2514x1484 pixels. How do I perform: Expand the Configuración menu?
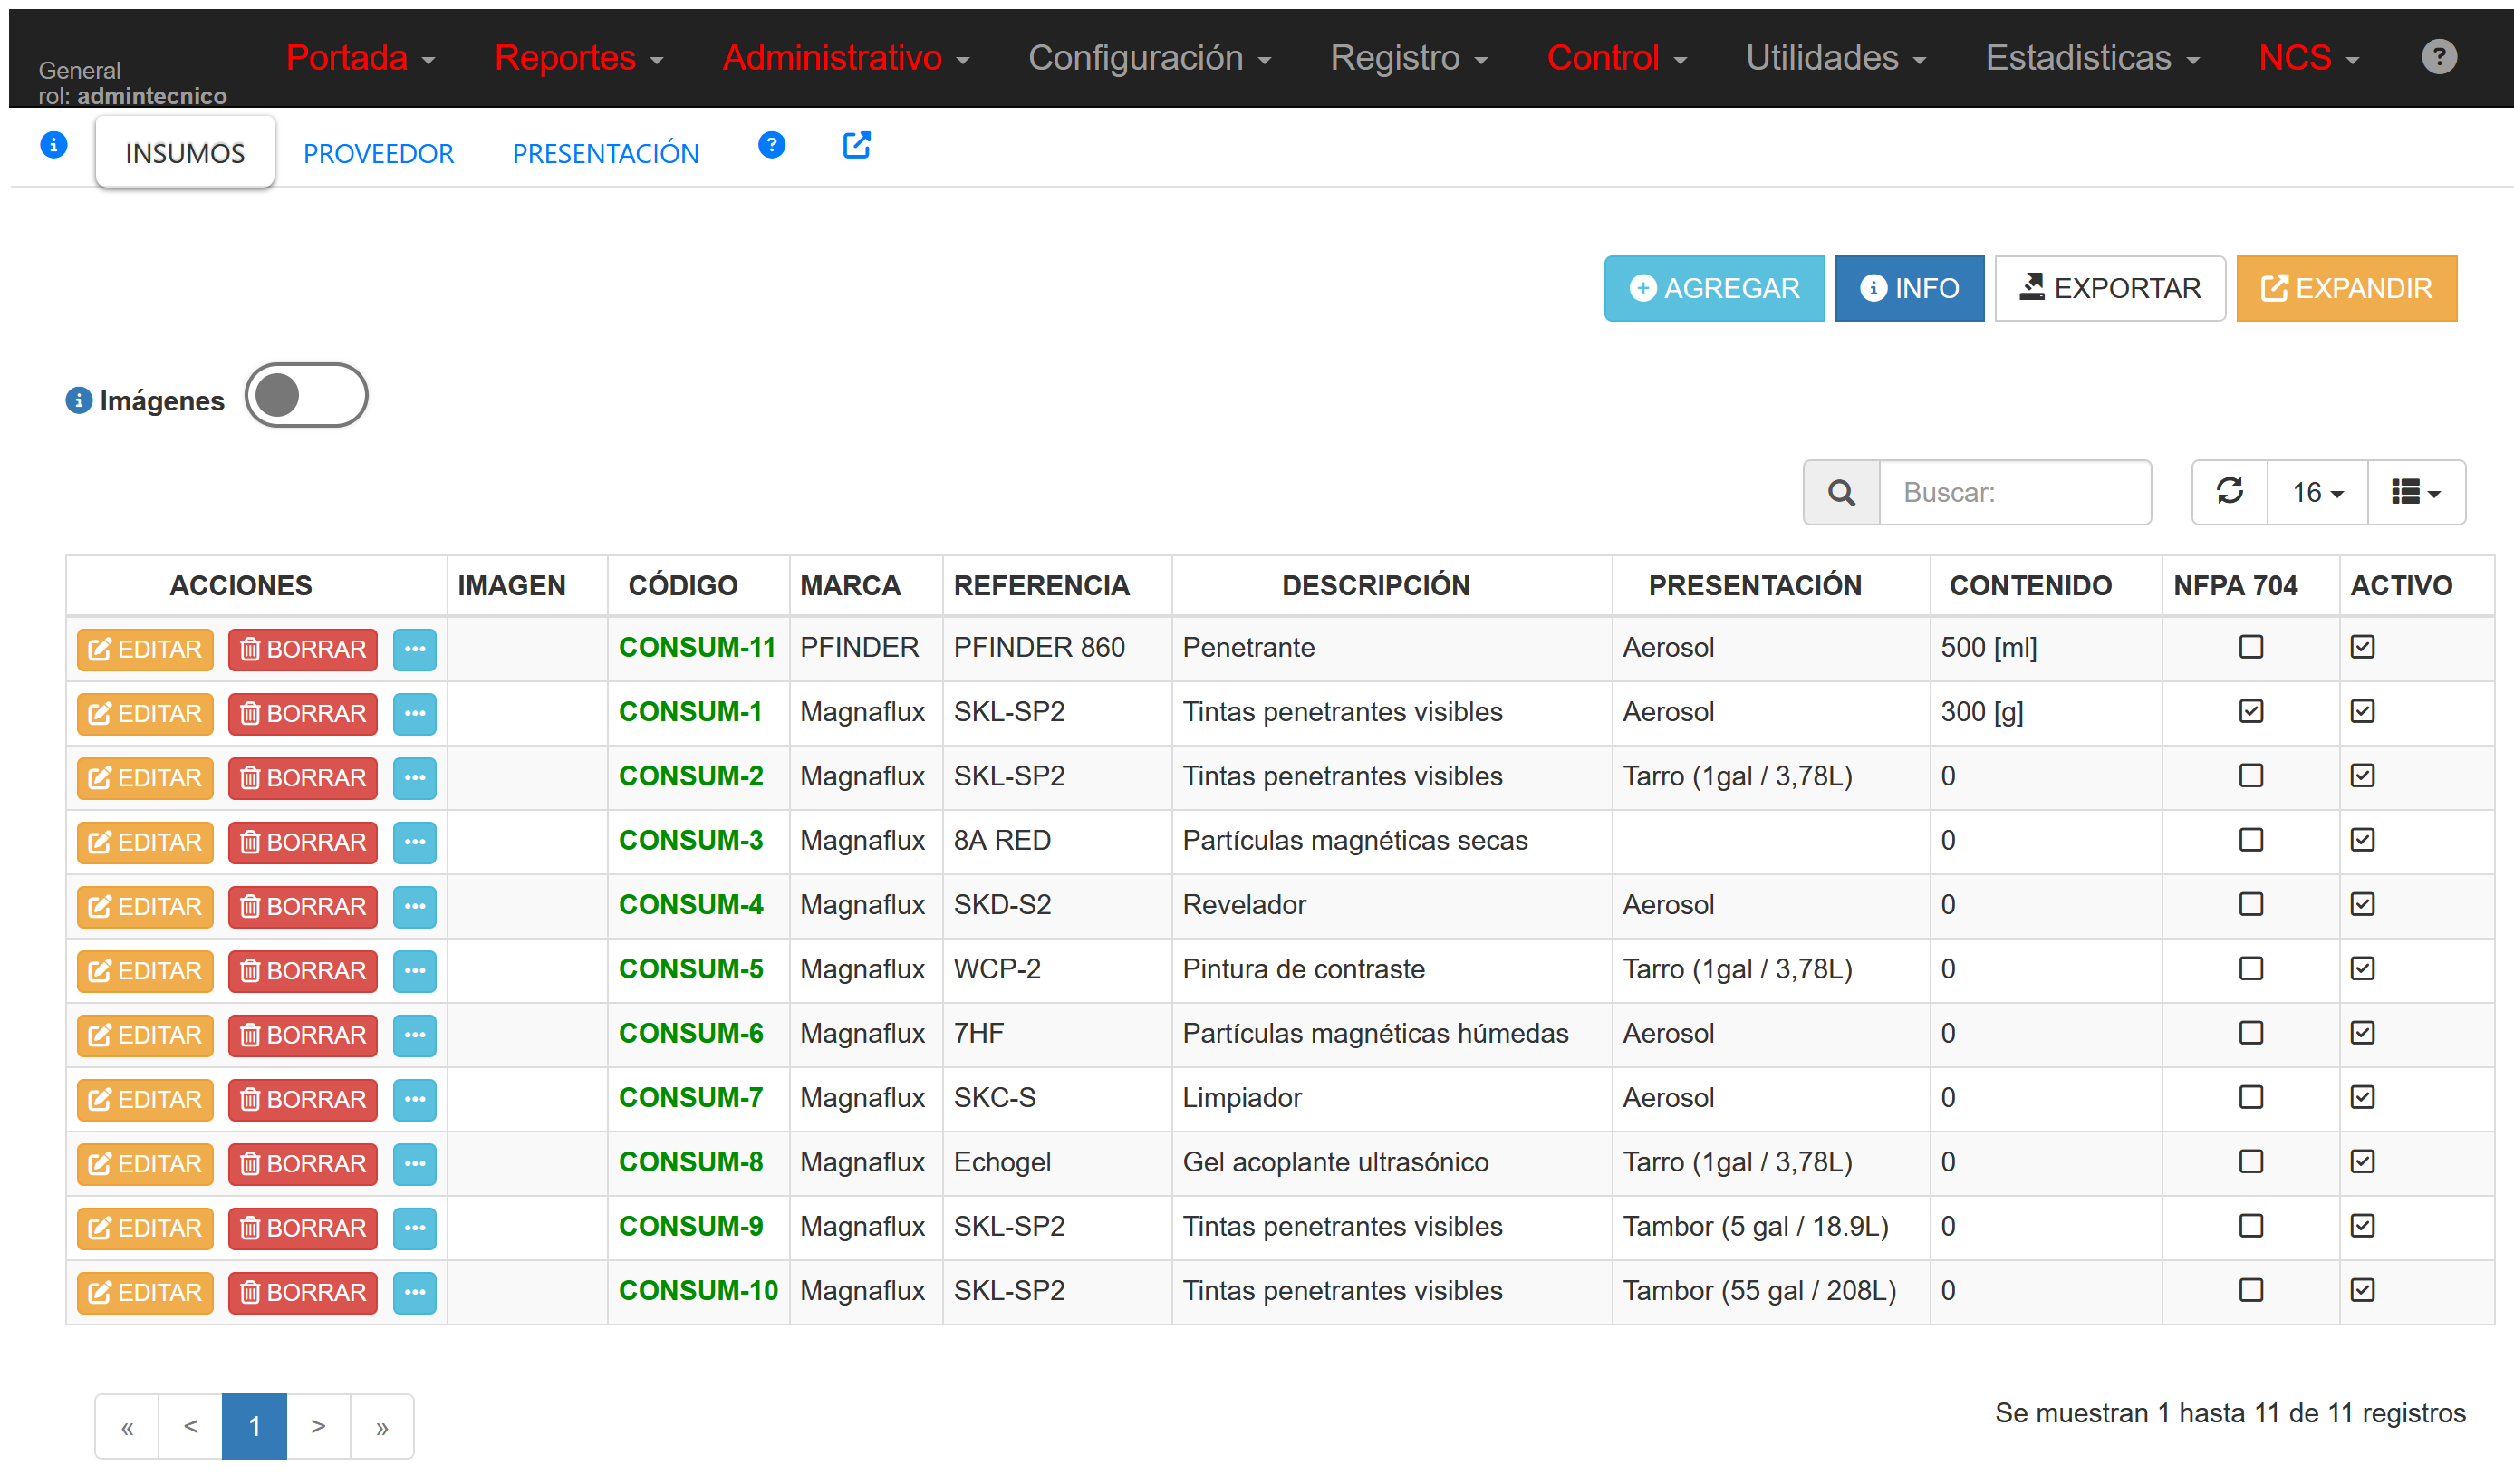[x=1149, y=58]
